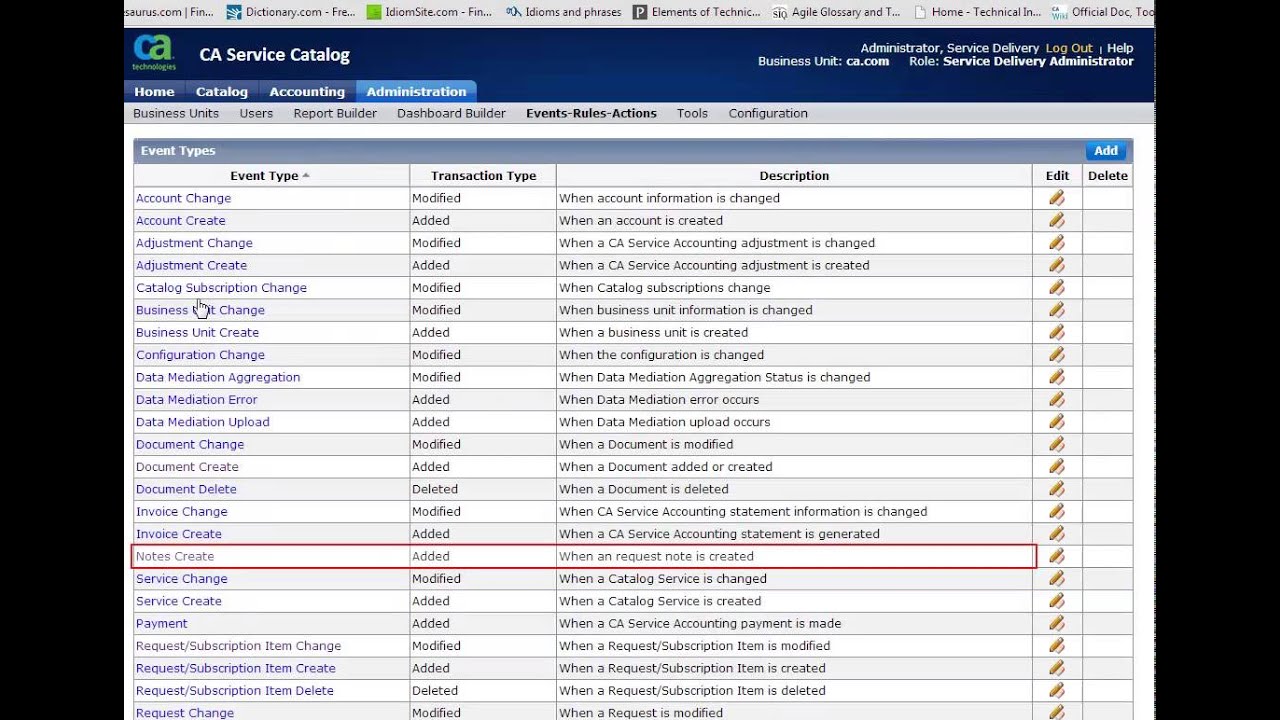Open the Home - Technical In... bookmark
This screenshot has height=720, width=1280.
(x=976, y=12)
